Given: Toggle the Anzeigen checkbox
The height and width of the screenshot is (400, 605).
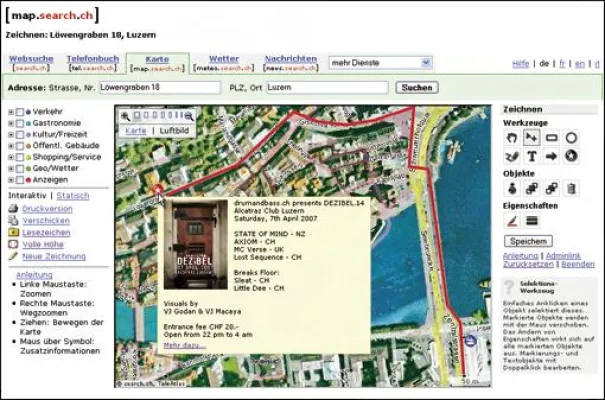Looking at the screenshot, I should point(20,180).
